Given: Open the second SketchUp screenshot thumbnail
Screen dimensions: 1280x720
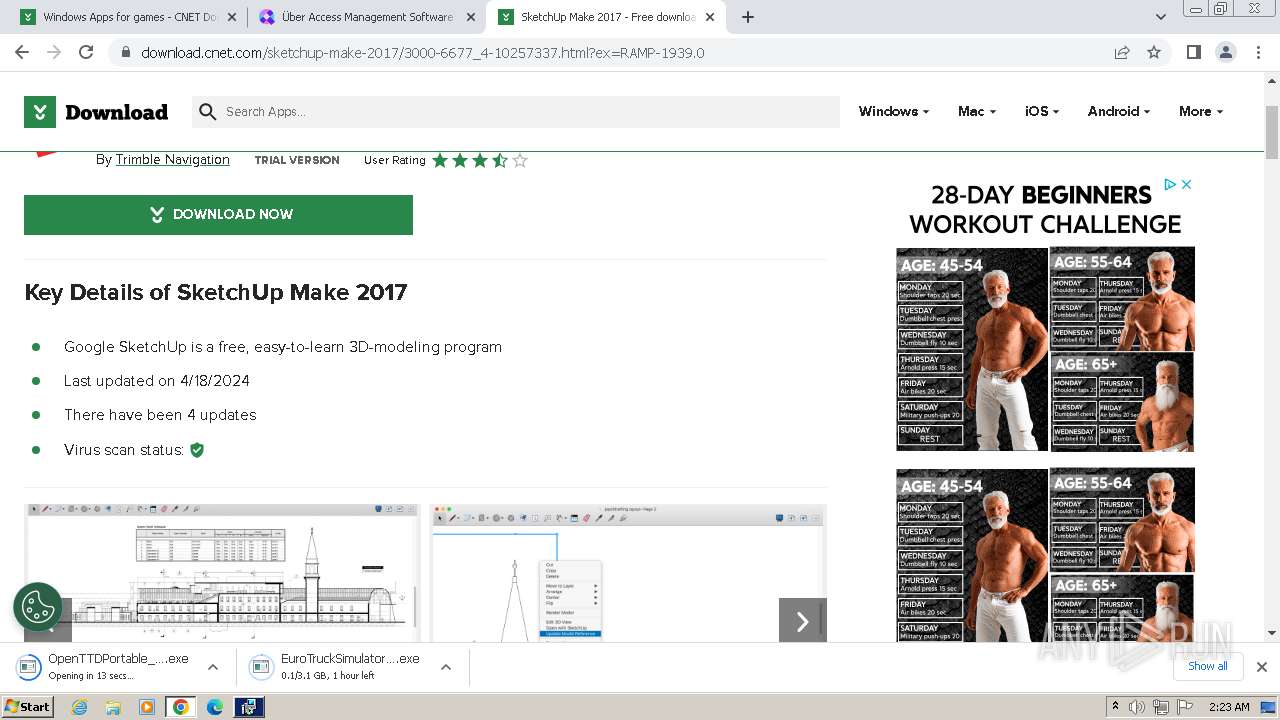Looking at the screenshot, I should click(628, 572).
